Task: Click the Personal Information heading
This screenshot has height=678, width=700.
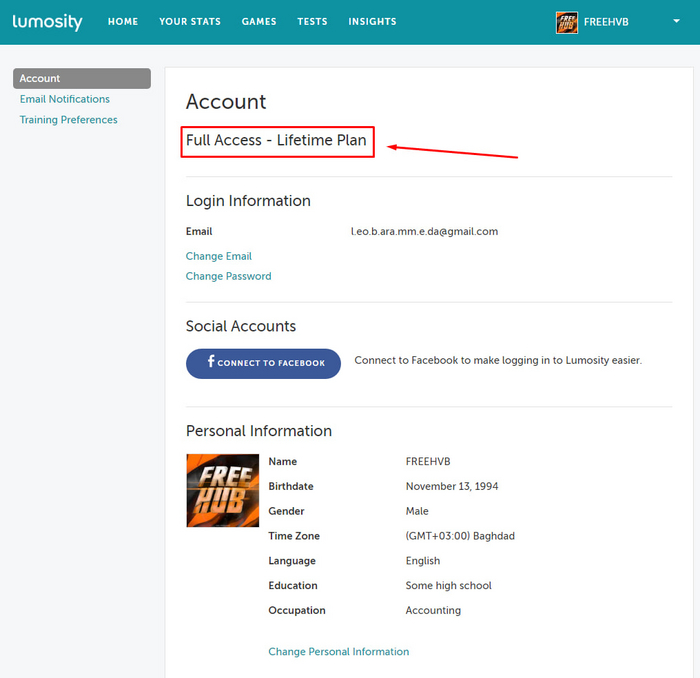Action: (259, 431)
